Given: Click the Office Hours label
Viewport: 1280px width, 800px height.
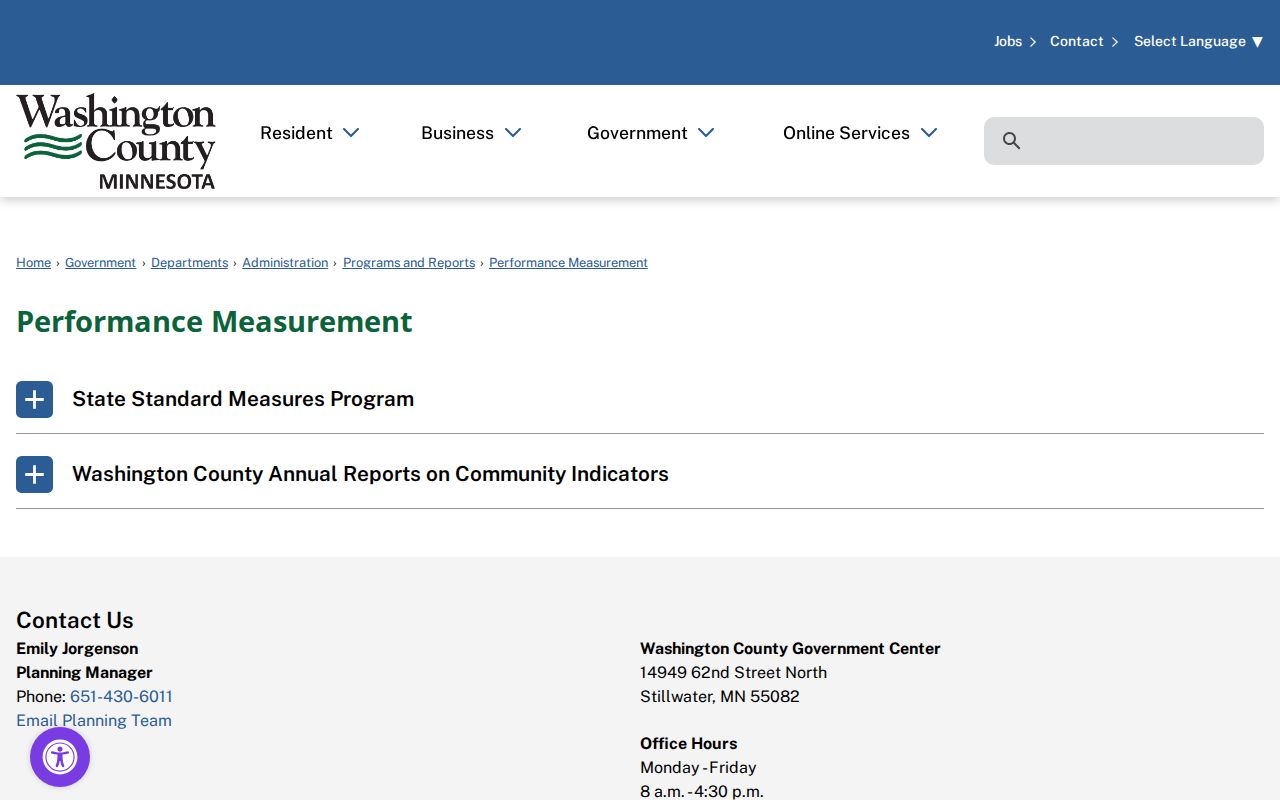Looking at the screenshot, I should (x=688, y=744).
